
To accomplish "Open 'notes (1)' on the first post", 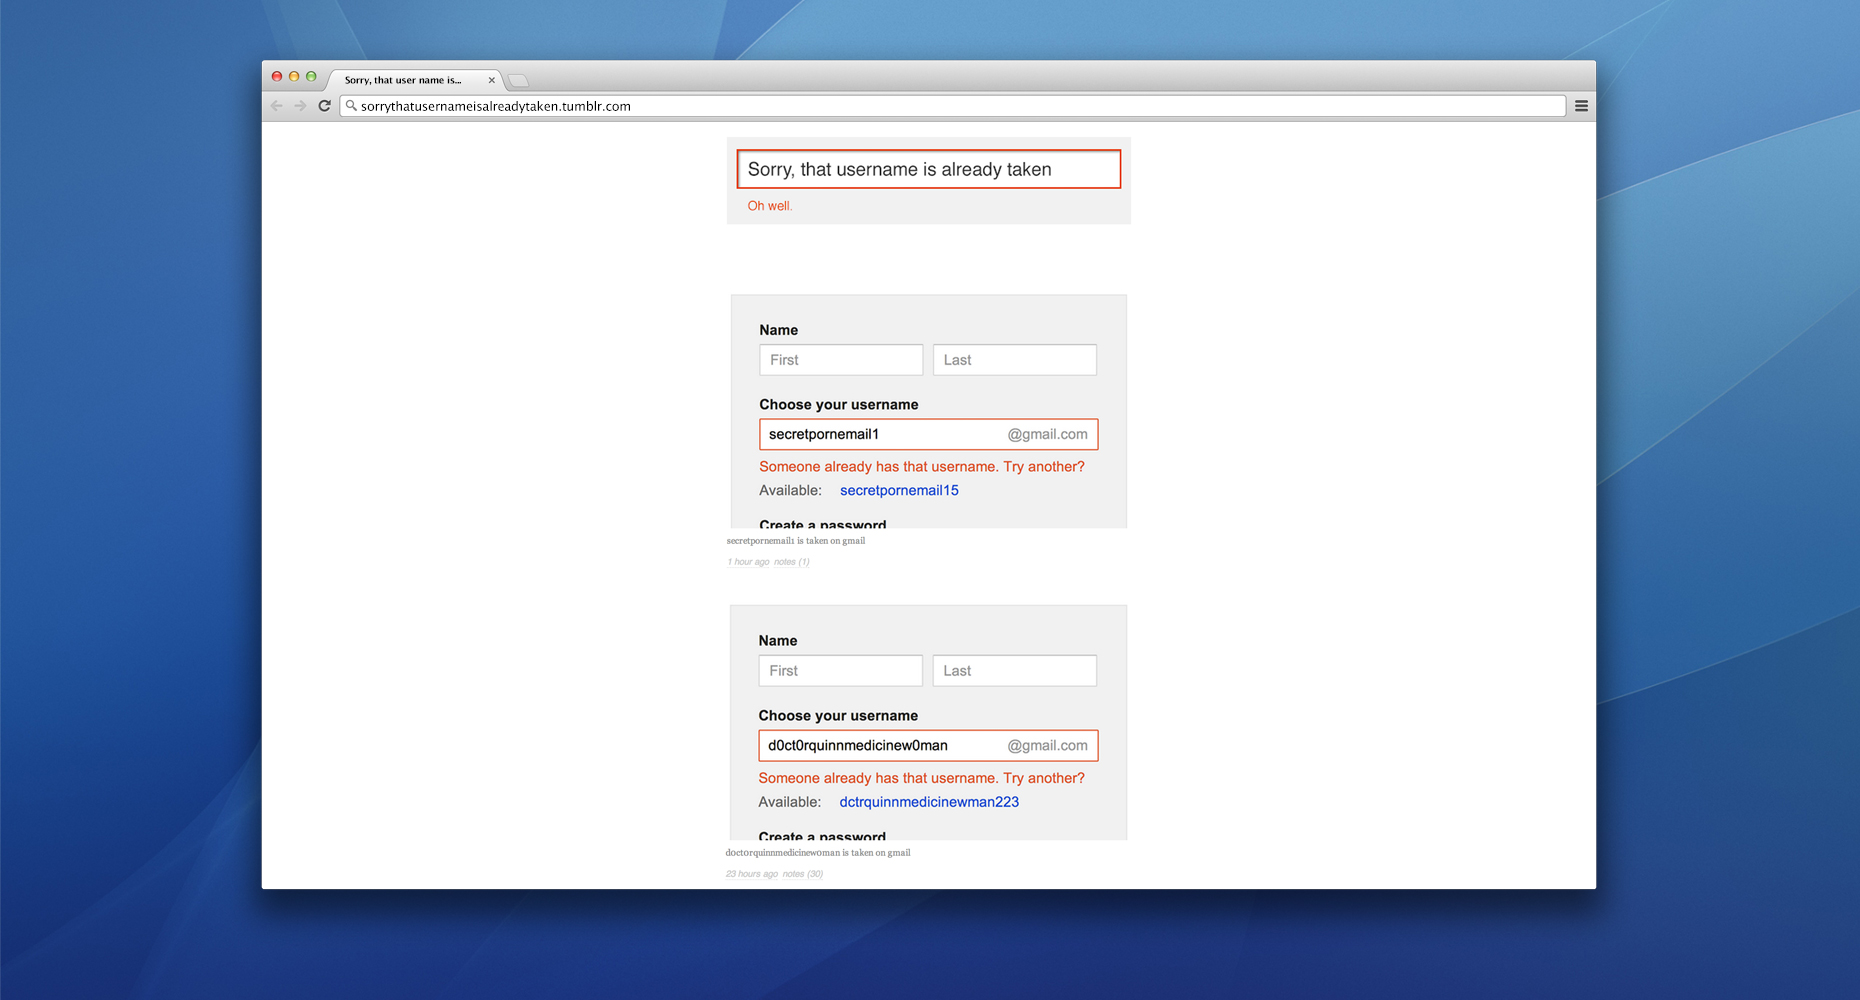I will (792, 562).
